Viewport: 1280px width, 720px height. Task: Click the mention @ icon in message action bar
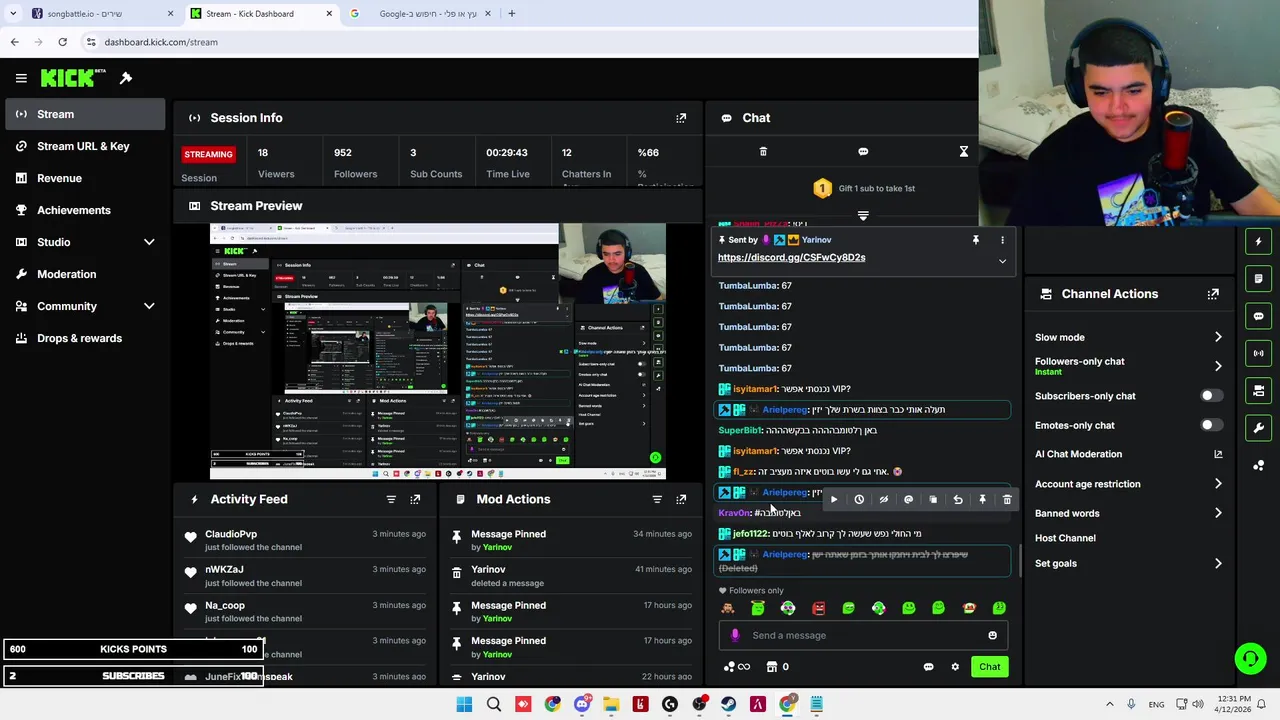tap(908, 499)
